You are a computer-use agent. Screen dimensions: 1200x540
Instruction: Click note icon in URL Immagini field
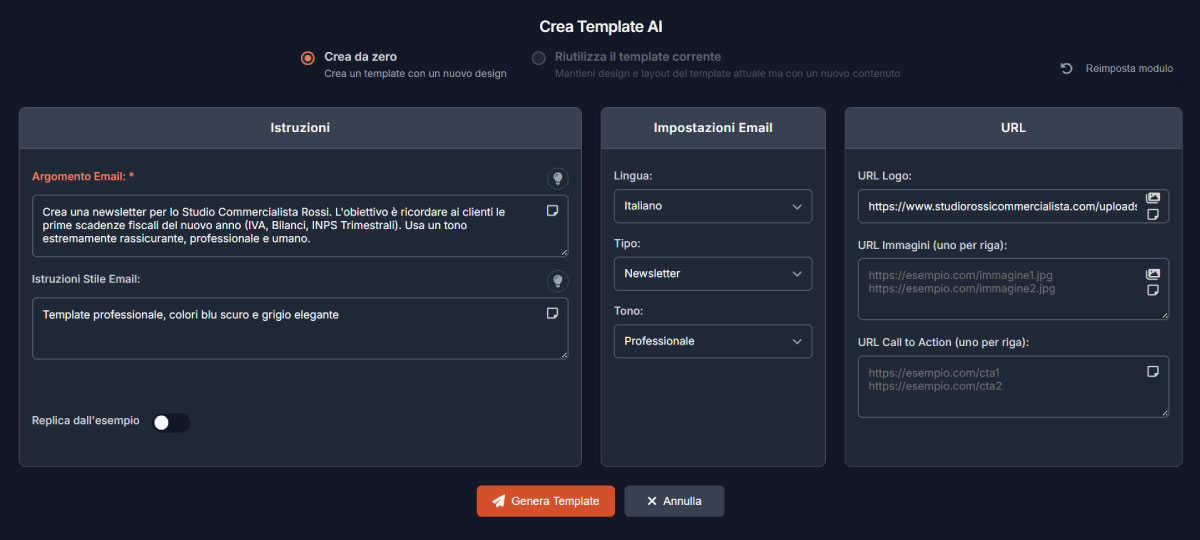tap(1153, 290)
